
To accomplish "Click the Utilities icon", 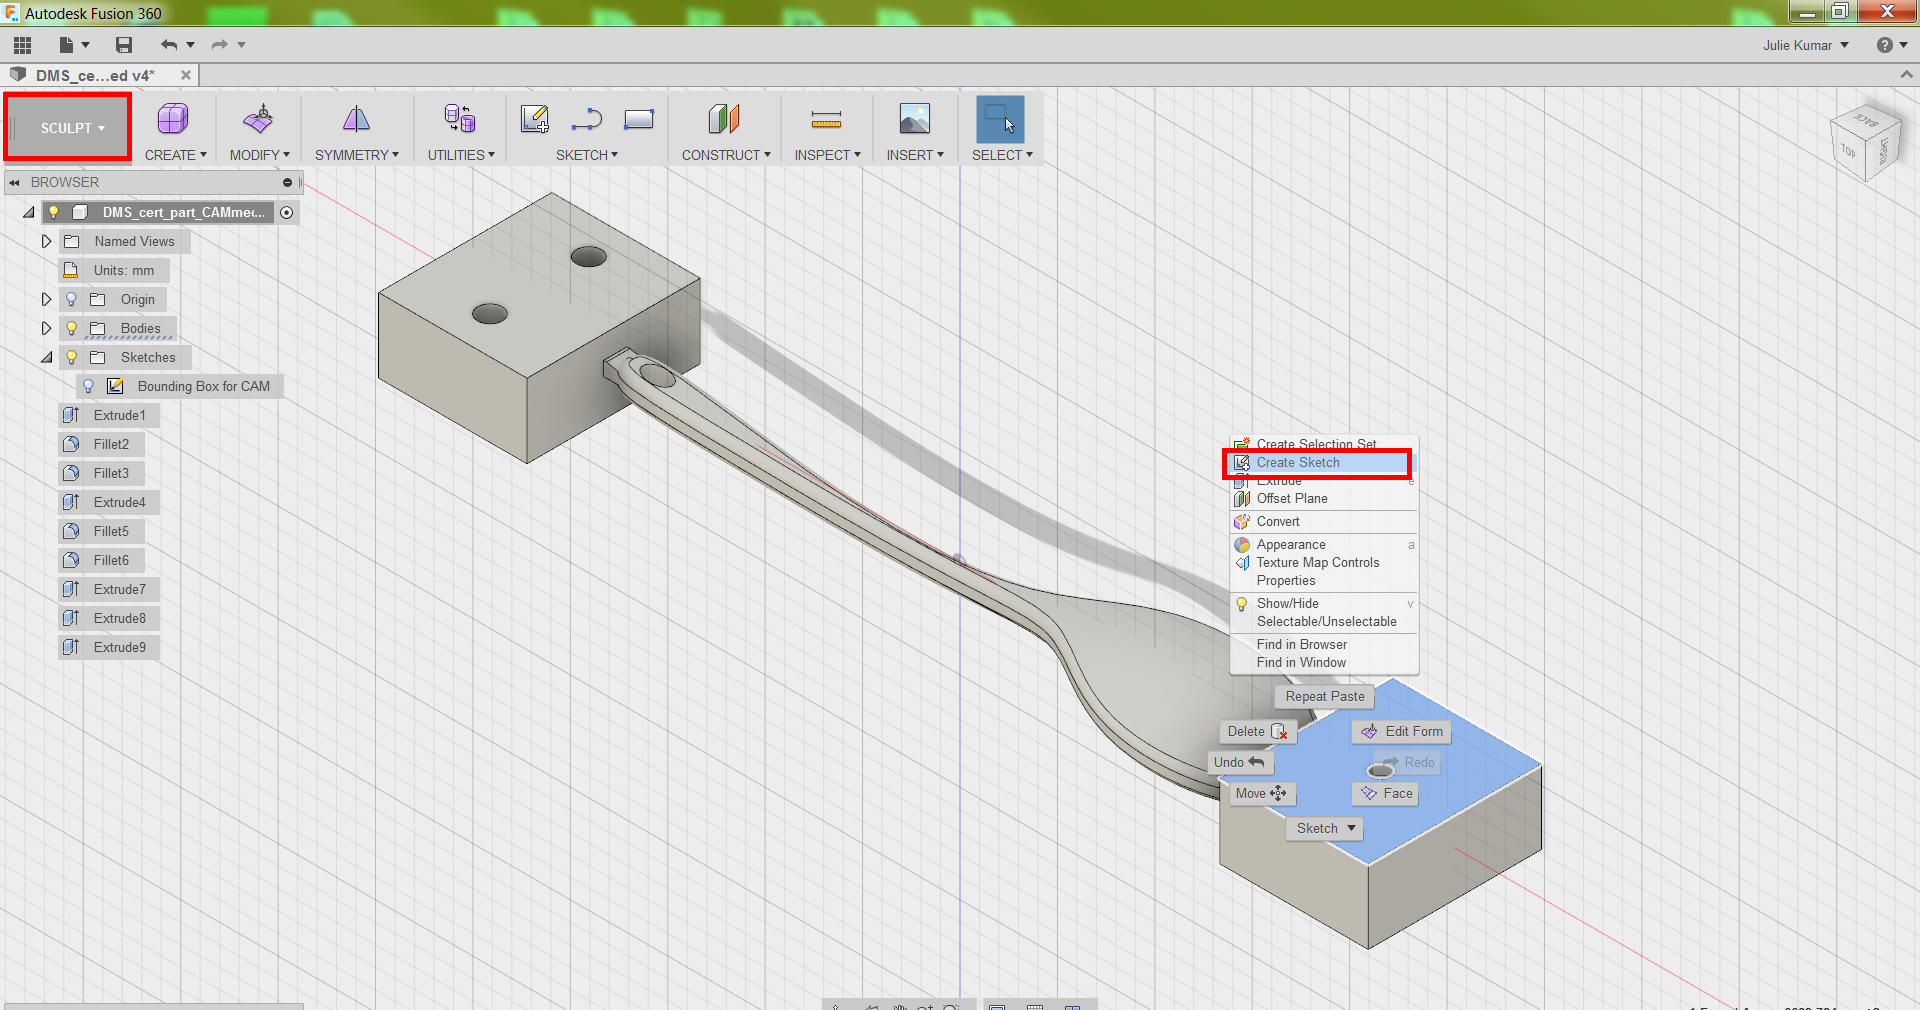I will tap(460, 119).
